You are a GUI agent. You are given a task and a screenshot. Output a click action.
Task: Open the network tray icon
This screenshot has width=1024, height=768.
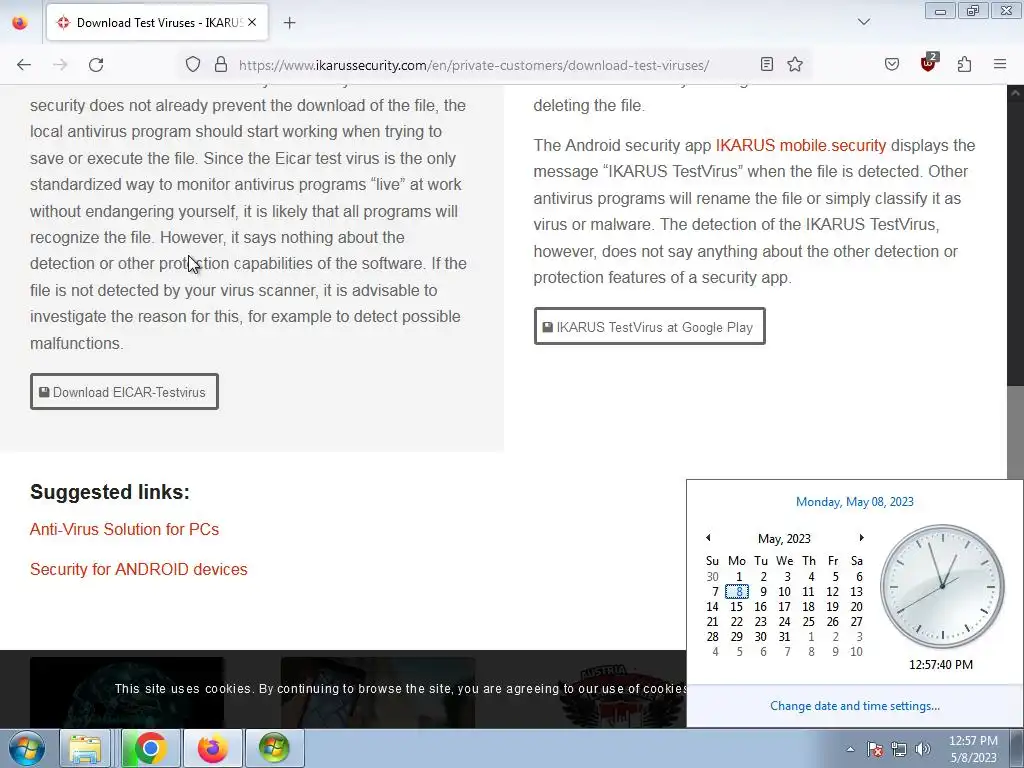tap(899, 749)
